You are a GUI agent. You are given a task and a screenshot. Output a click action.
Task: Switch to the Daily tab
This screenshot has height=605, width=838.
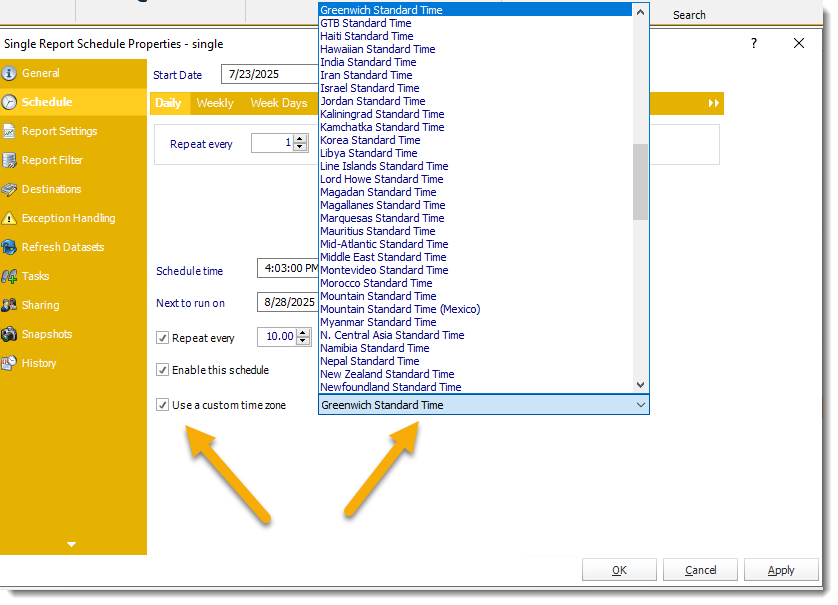tap(168, 103)
